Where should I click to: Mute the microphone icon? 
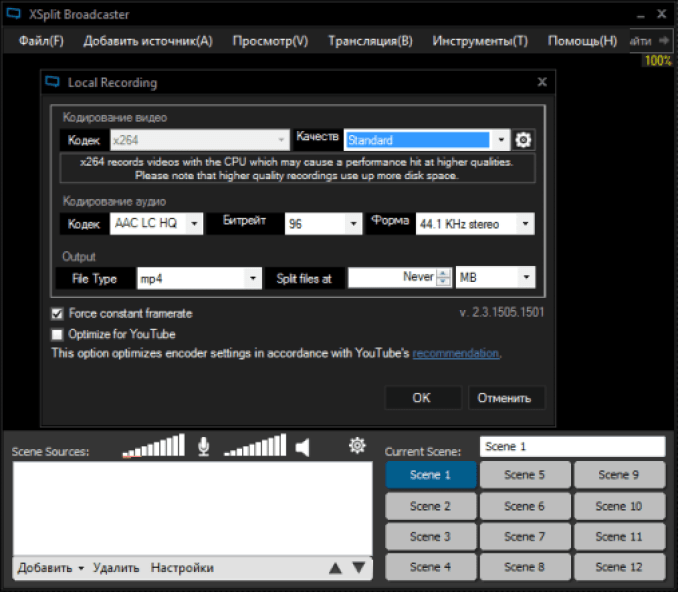204,446
